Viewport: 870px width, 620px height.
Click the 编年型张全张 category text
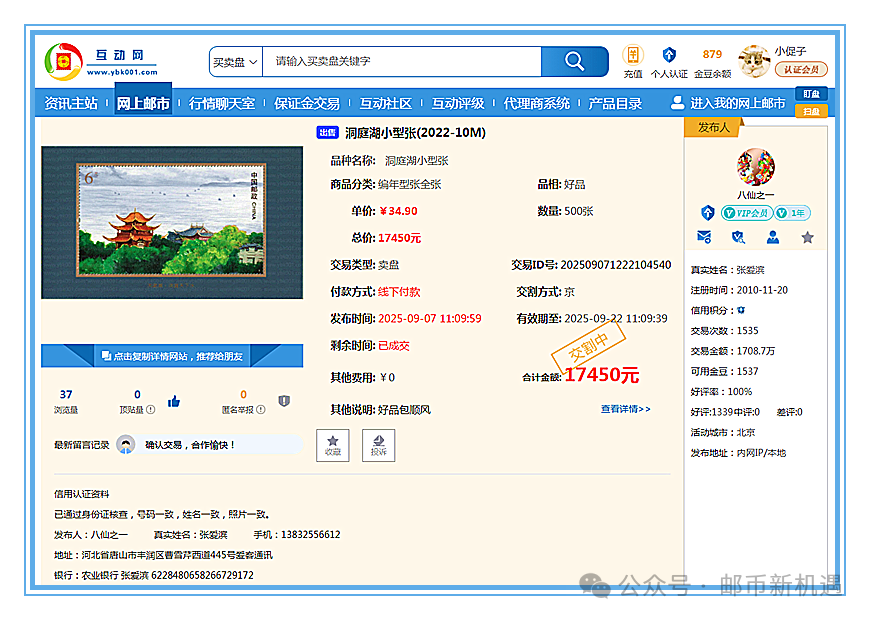(409, 184)
